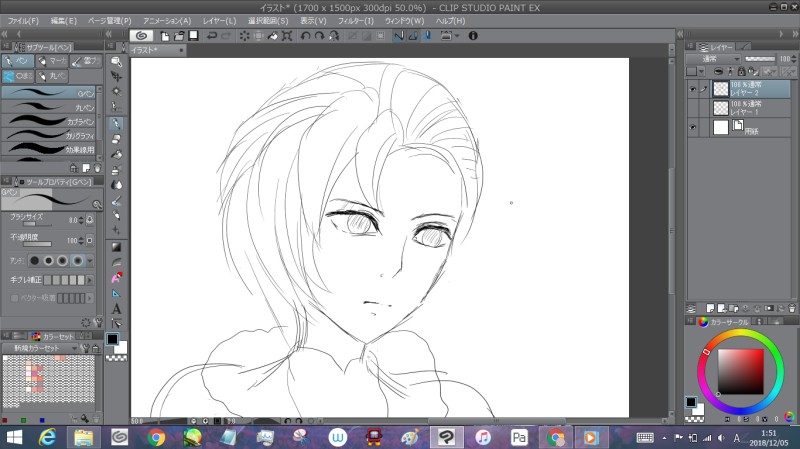Expand anti-aliasing options dropdown arrow
The image size is (800, 449).
pos(90,261)
